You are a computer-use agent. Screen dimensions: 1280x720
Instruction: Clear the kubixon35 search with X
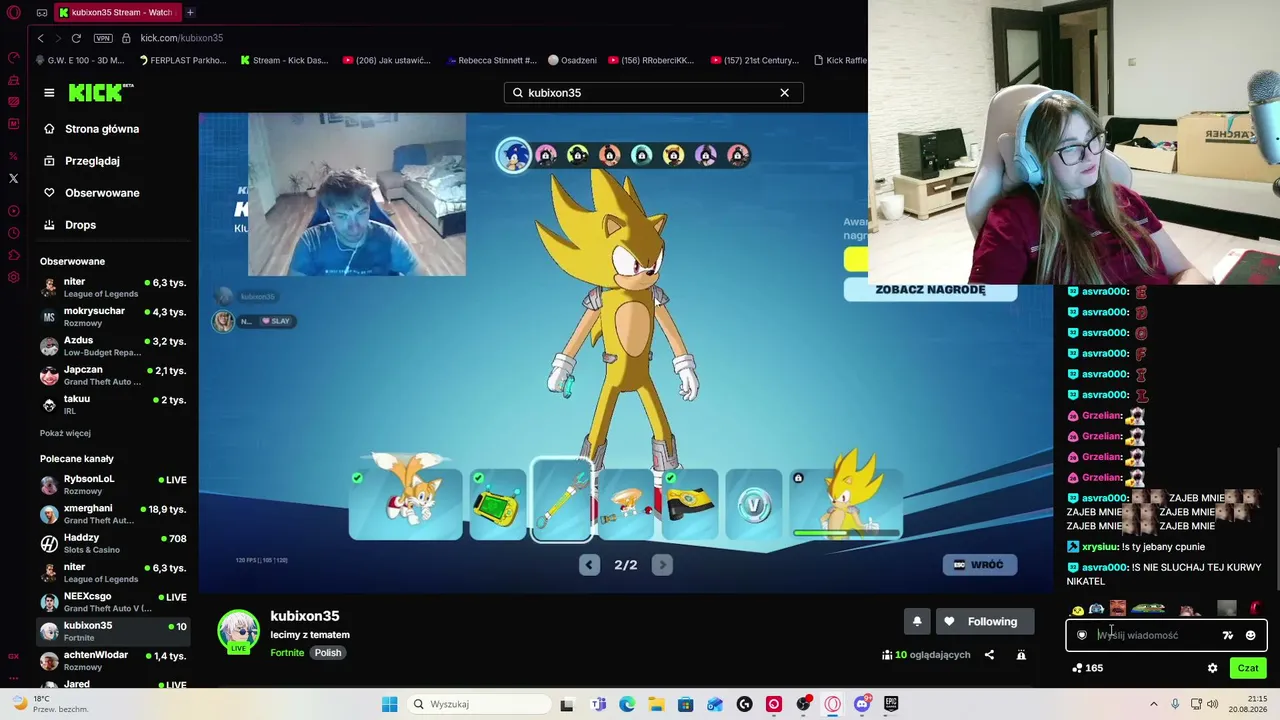click(x=784, y=93)
